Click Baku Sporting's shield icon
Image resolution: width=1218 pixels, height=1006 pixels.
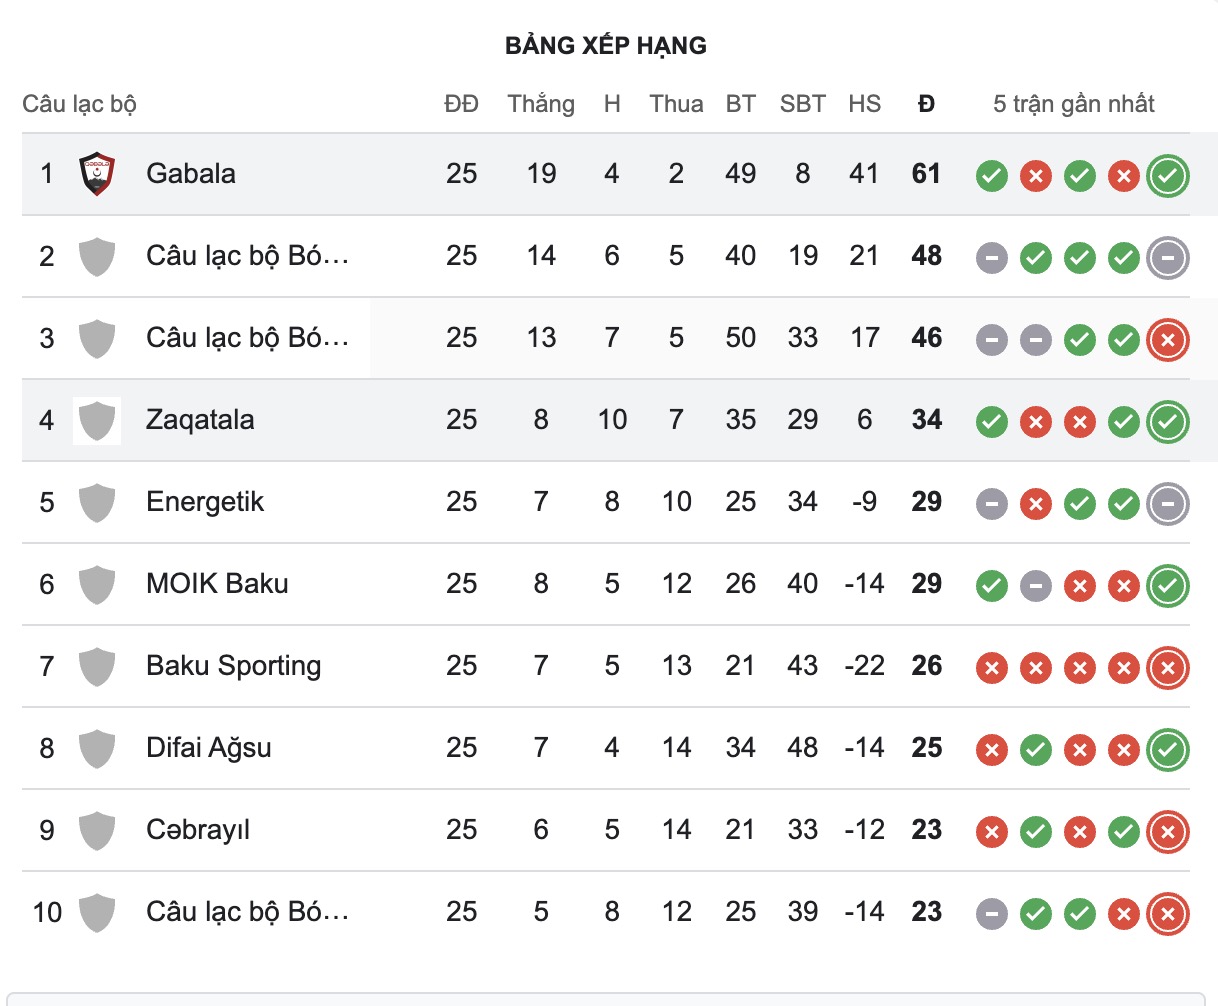coord(97,667)
